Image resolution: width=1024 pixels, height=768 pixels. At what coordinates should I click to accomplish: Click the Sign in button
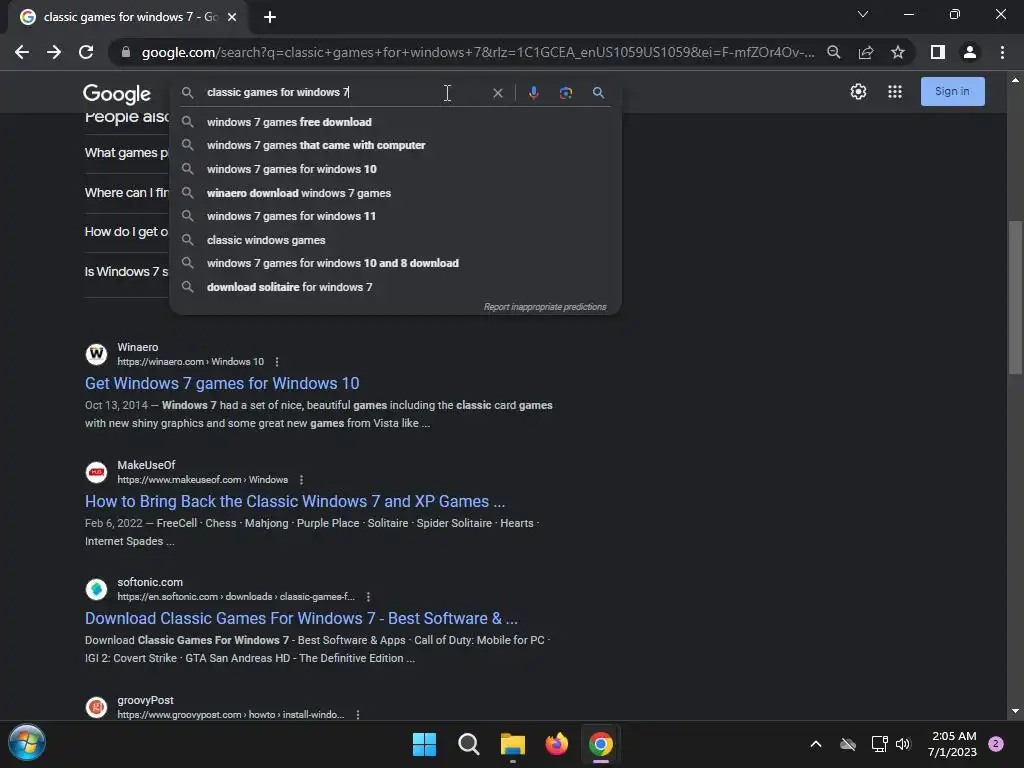[x=952, y=91]
